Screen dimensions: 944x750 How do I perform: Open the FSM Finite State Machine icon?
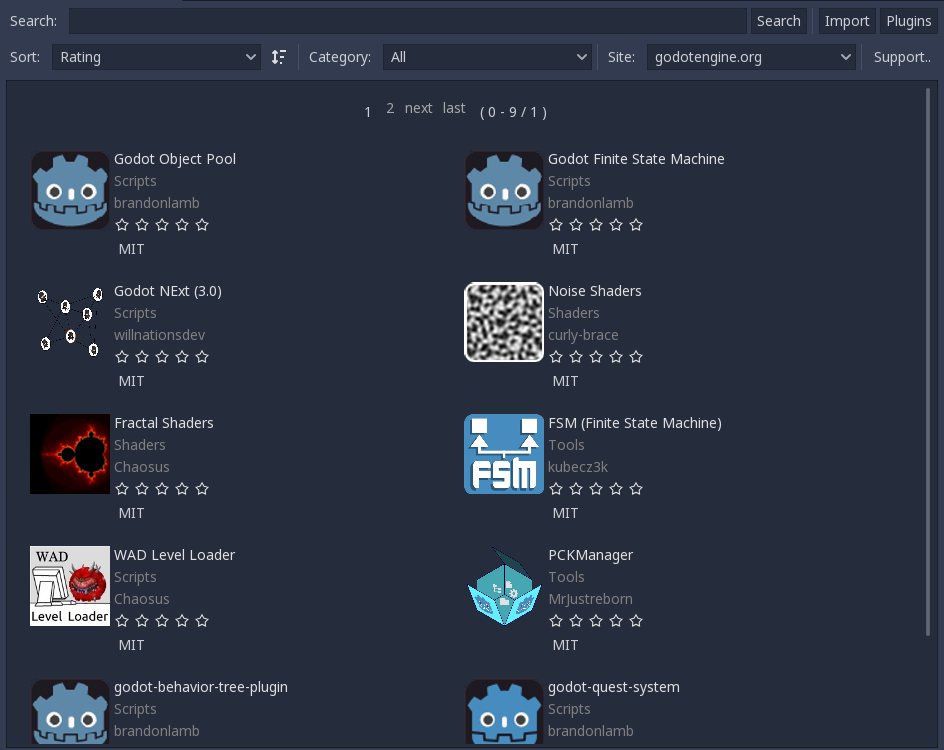[504, 454]
